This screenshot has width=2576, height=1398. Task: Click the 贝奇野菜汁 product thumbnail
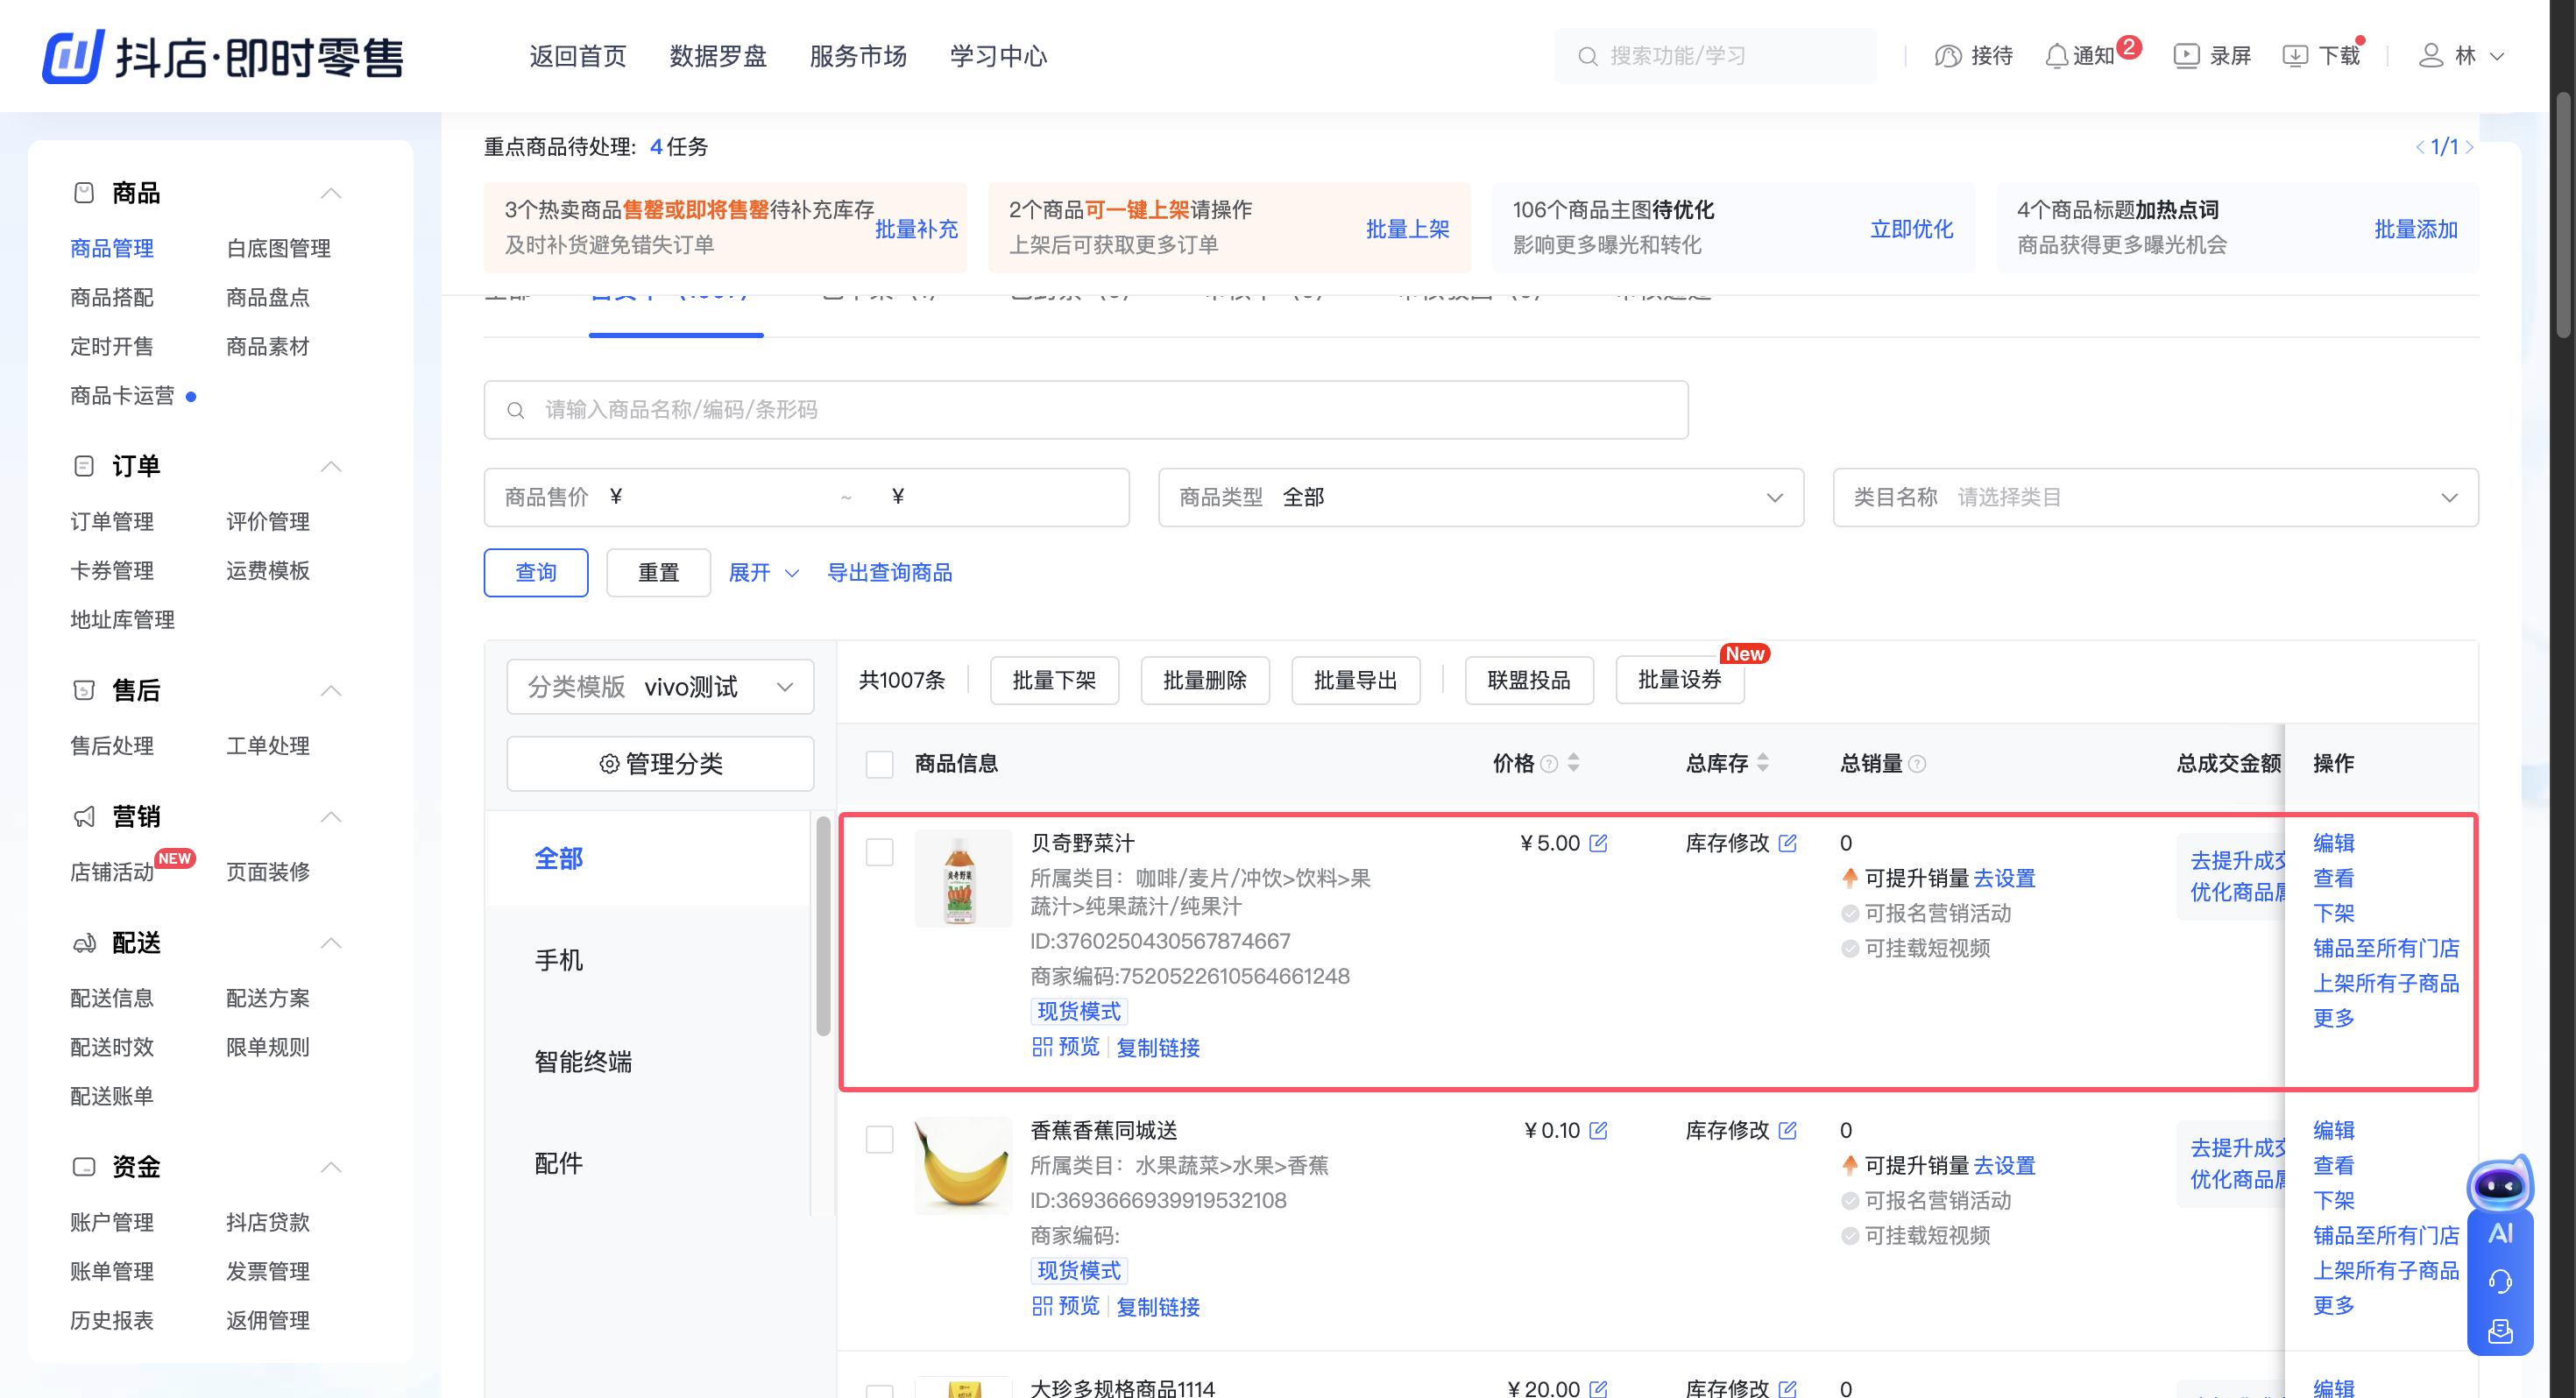962,878
